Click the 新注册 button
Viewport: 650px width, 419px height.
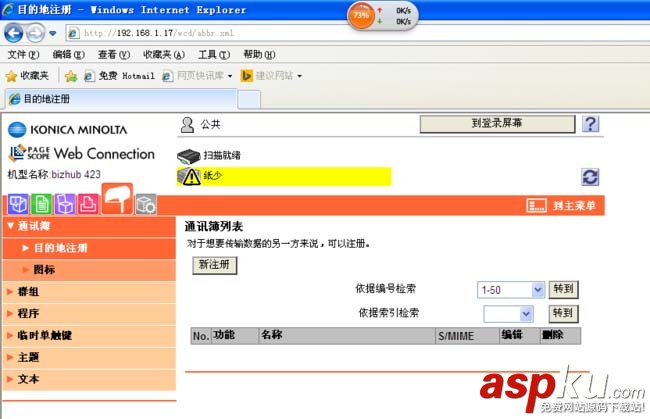click(x=214, y=265)
